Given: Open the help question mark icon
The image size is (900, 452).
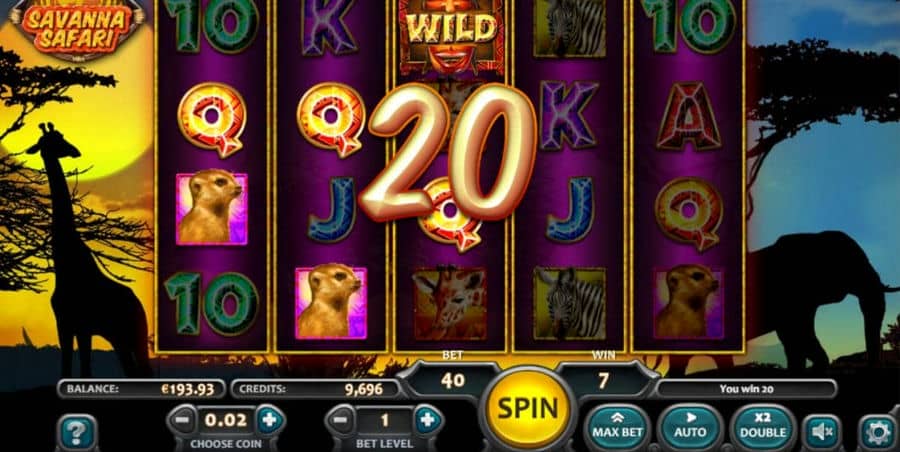Looking at the screenshot, I should point(77,432).
